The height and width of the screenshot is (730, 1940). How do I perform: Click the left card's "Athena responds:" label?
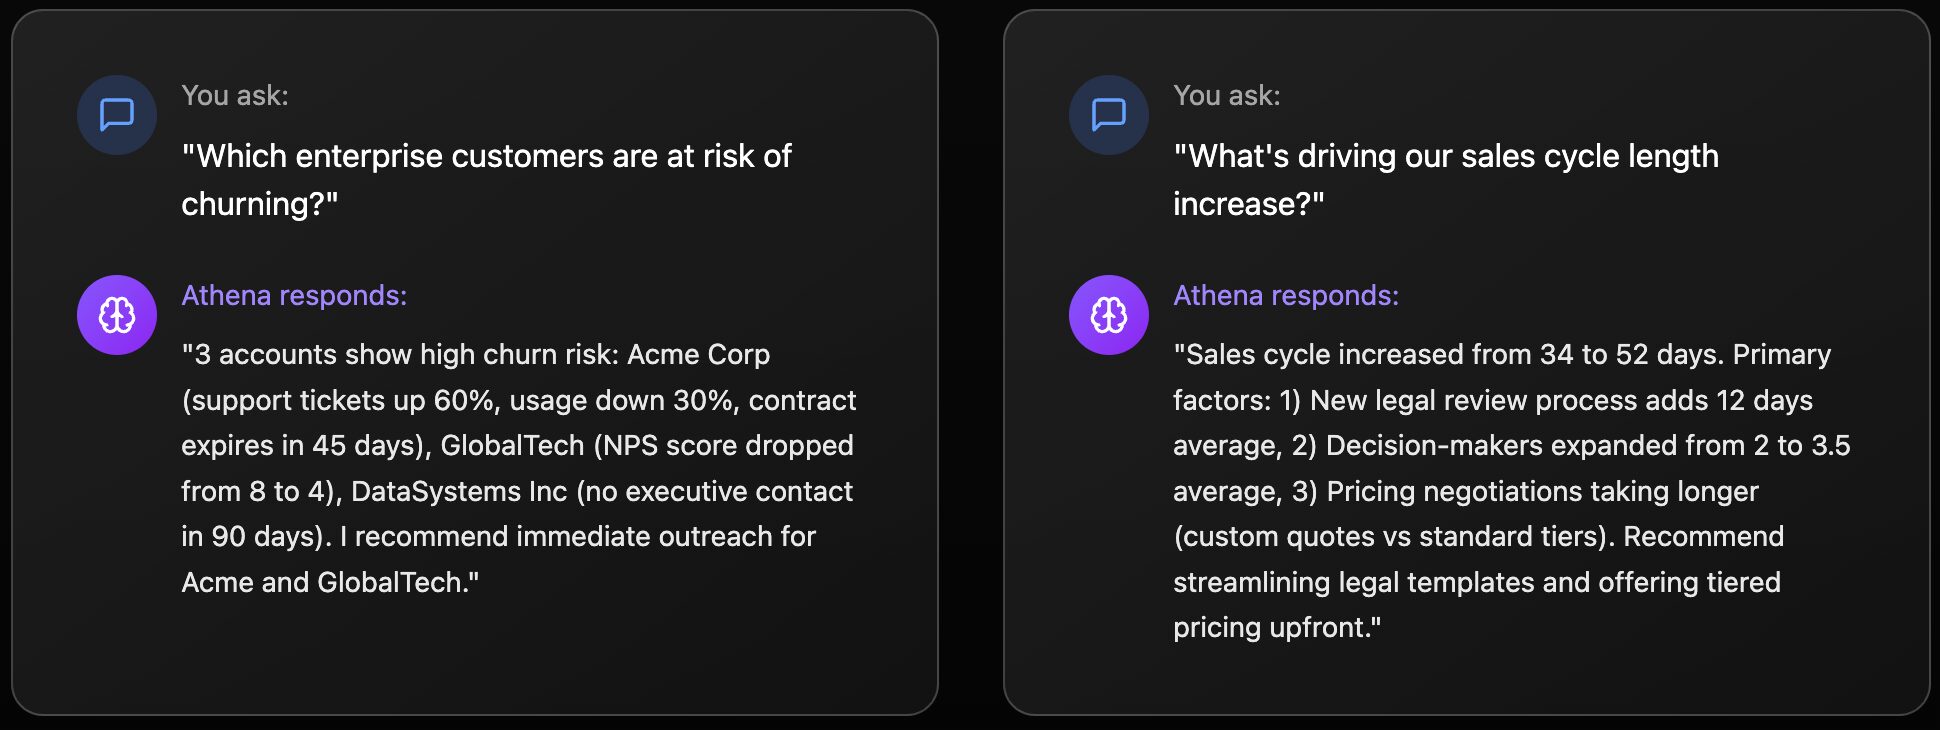tap(294, 296)
